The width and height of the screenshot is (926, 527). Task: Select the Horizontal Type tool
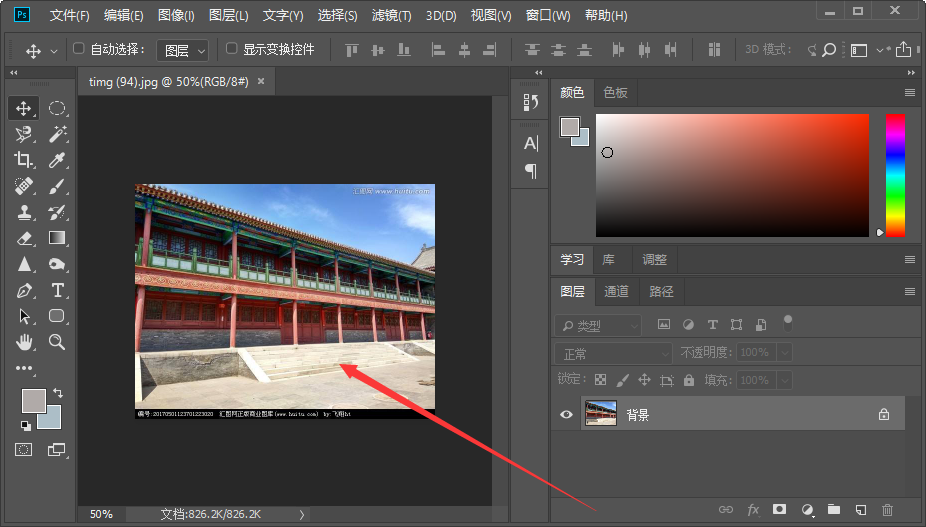point(57,290)
